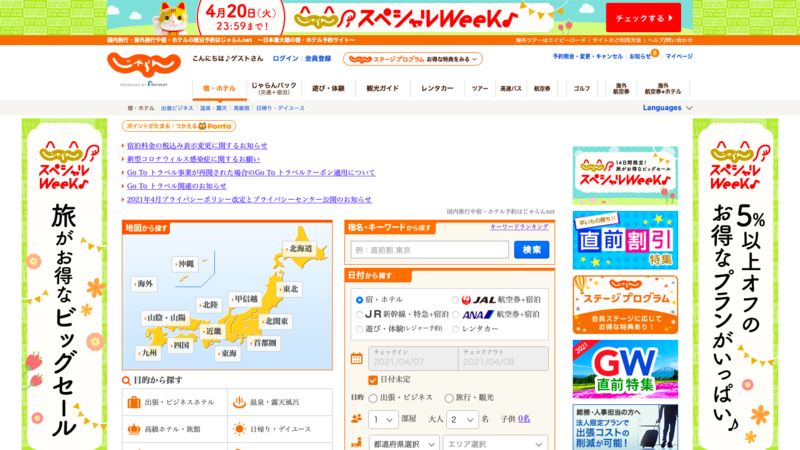Click the calendar icon beside check-in
The width and height of the screenshot is (800, 450).
[357, 359]
